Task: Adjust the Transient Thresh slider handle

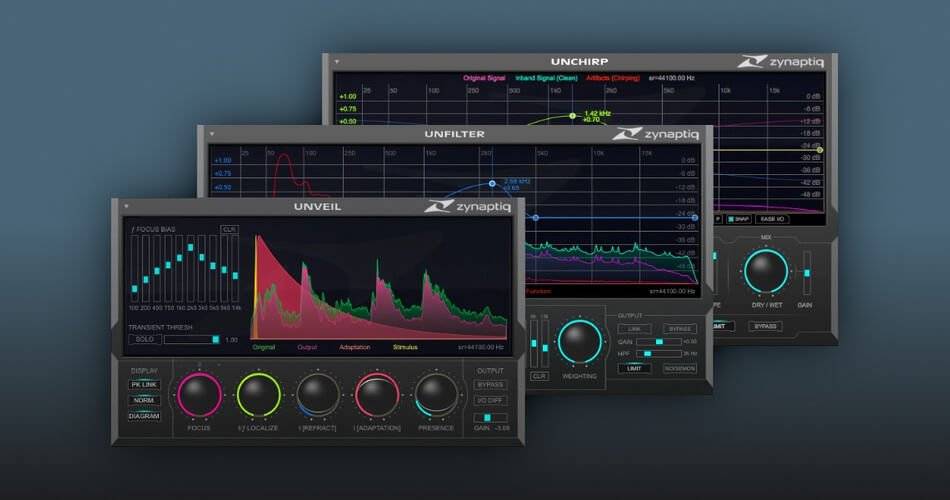Action: click(x=215, y=339)
